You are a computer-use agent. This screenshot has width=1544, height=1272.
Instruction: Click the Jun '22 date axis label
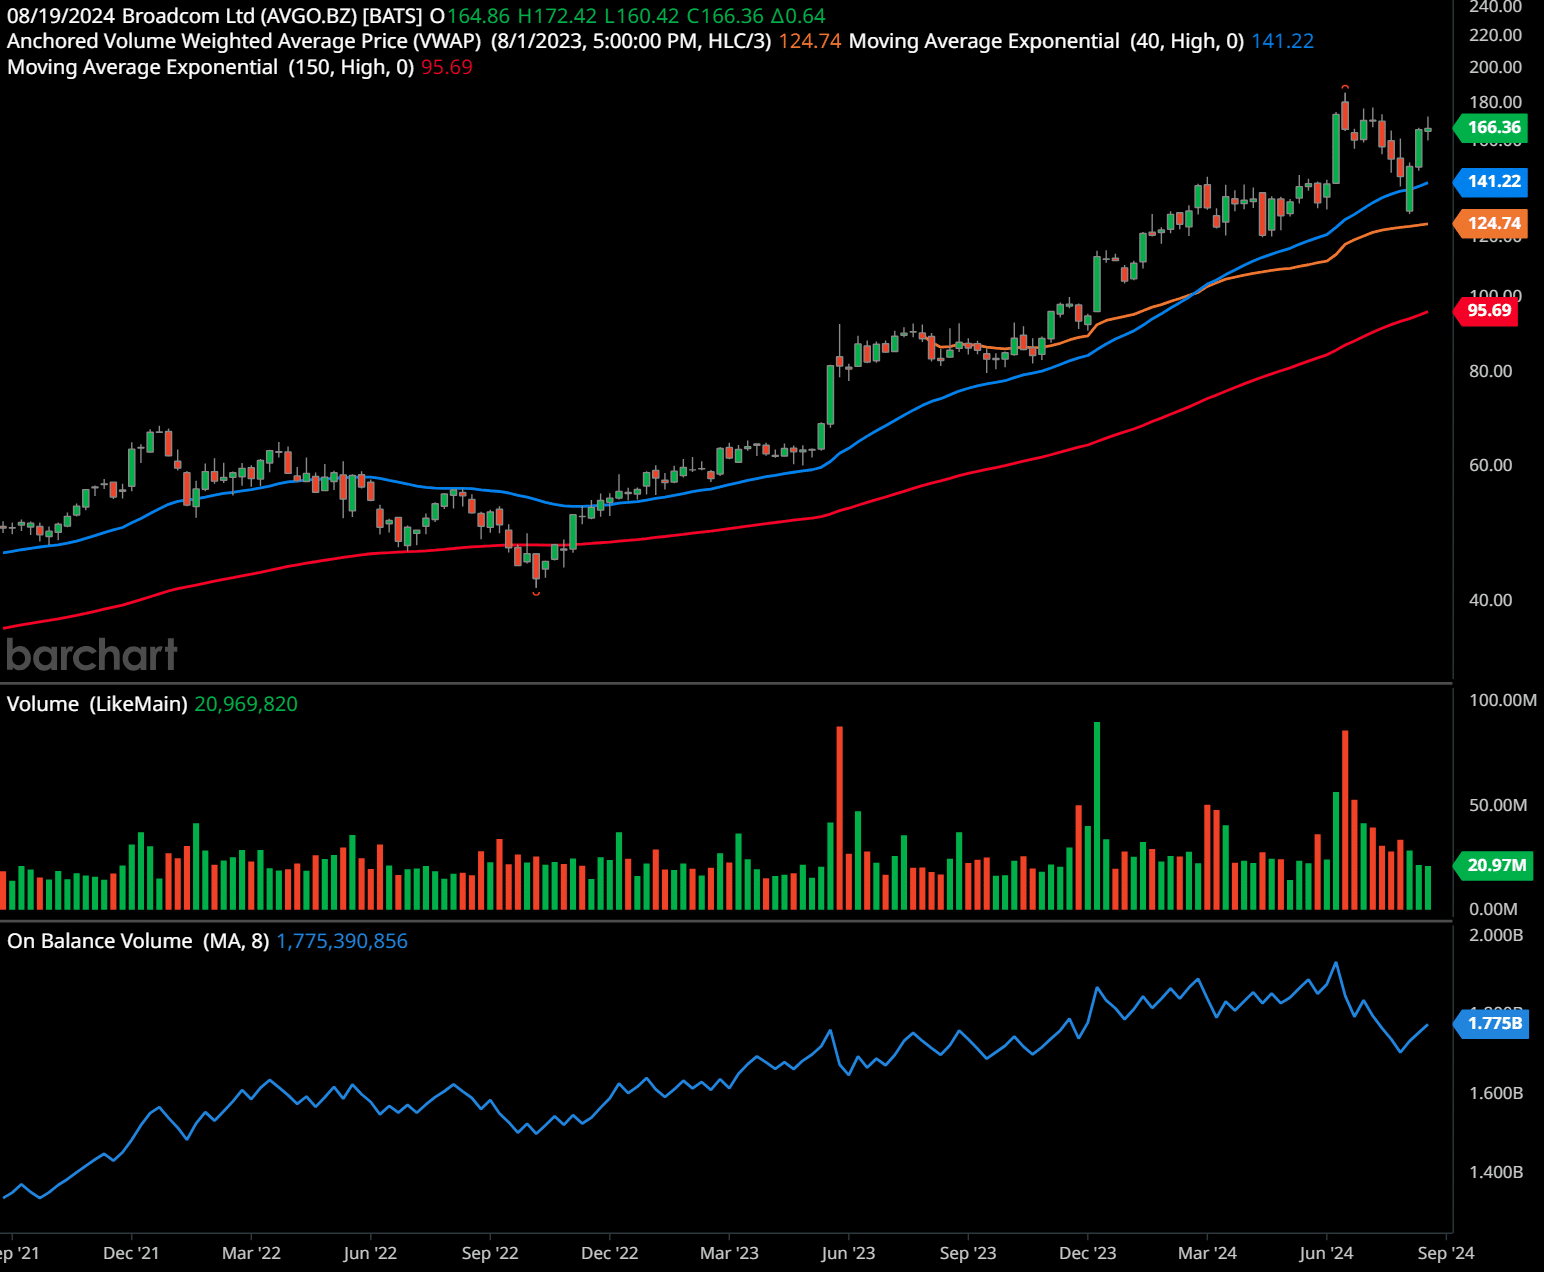pos(370,1253)
